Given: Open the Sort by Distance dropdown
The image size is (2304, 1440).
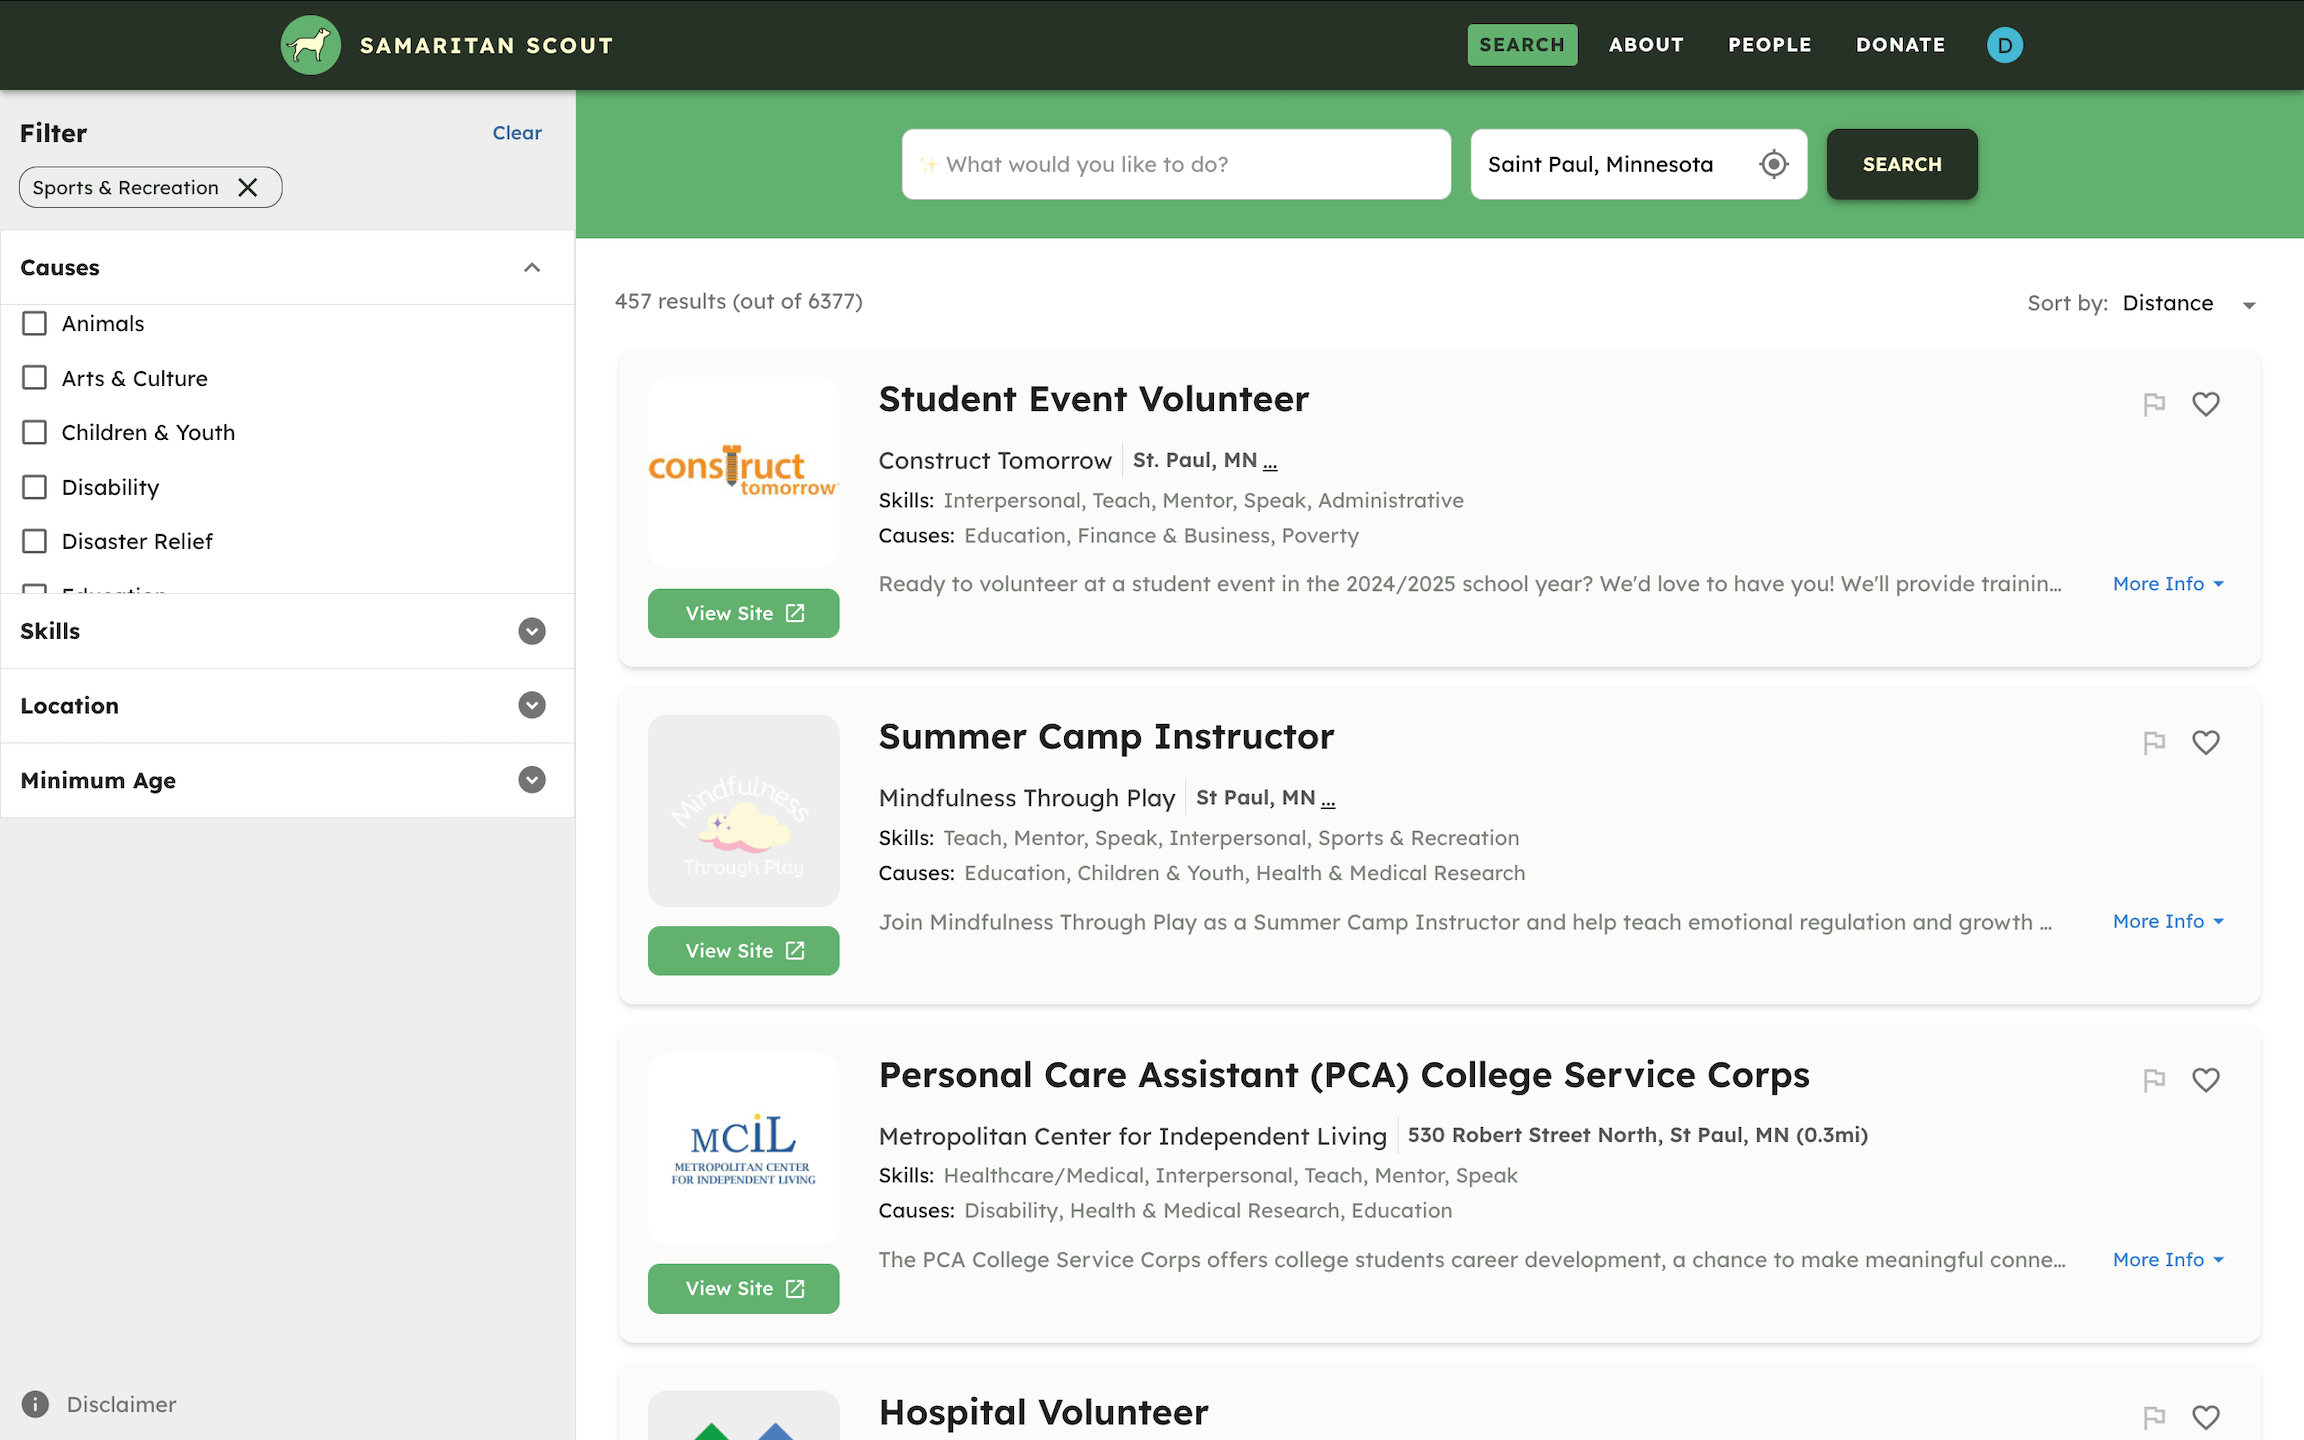Looking at the screenshot, I should tap(2188, 303).
